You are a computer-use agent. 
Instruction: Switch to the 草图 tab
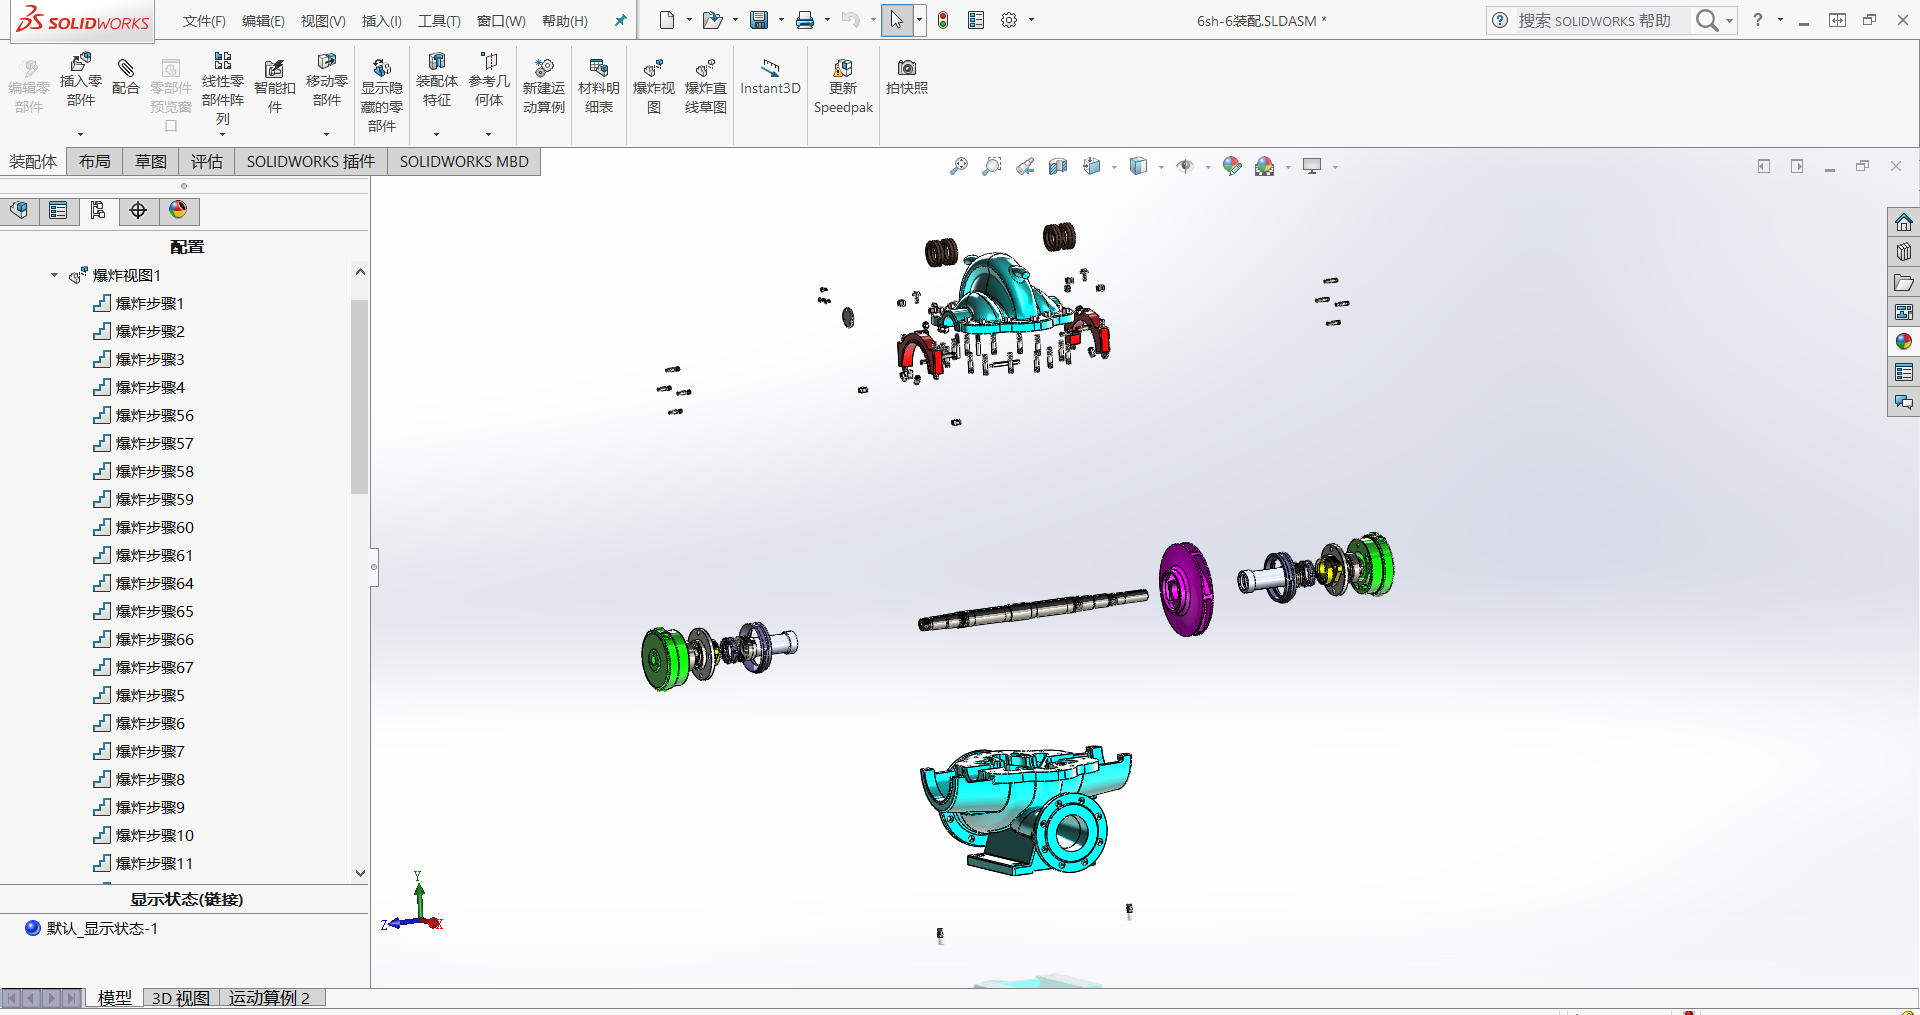tap(151, 162)
